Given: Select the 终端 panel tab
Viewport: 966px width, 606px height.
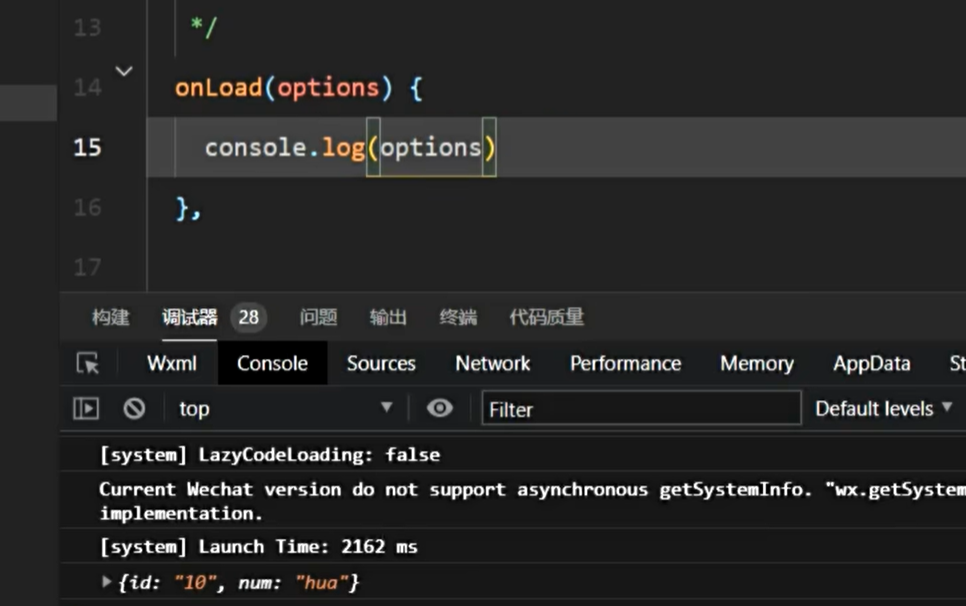Looking at the screenshot, I should click(x=458, y=318).
